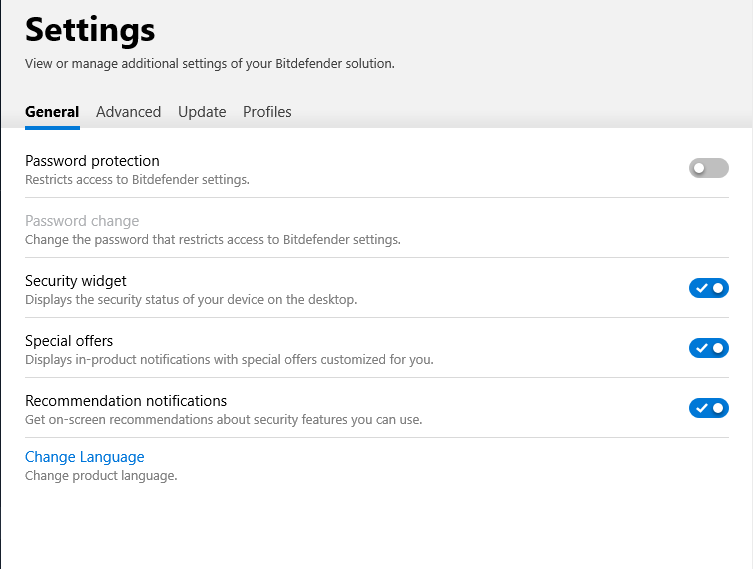Click the 'Displays in-product notifications' description
Viewport: 753px width, 569px height.
(x=229, y=360)
